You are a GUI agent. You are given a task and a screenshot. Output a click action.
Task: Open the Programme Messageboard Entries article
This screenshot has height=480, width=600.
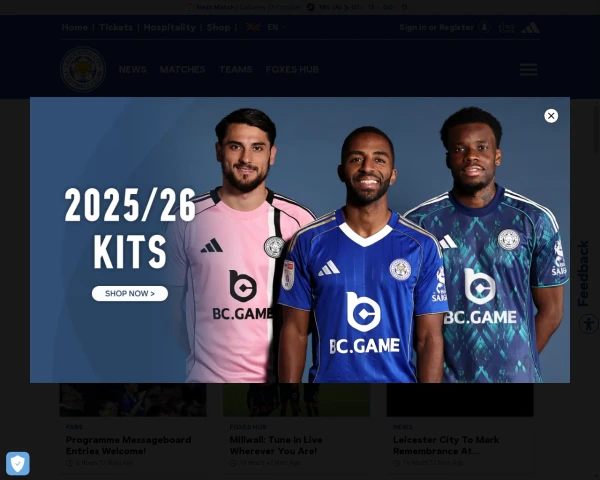[x=129, y=445]
